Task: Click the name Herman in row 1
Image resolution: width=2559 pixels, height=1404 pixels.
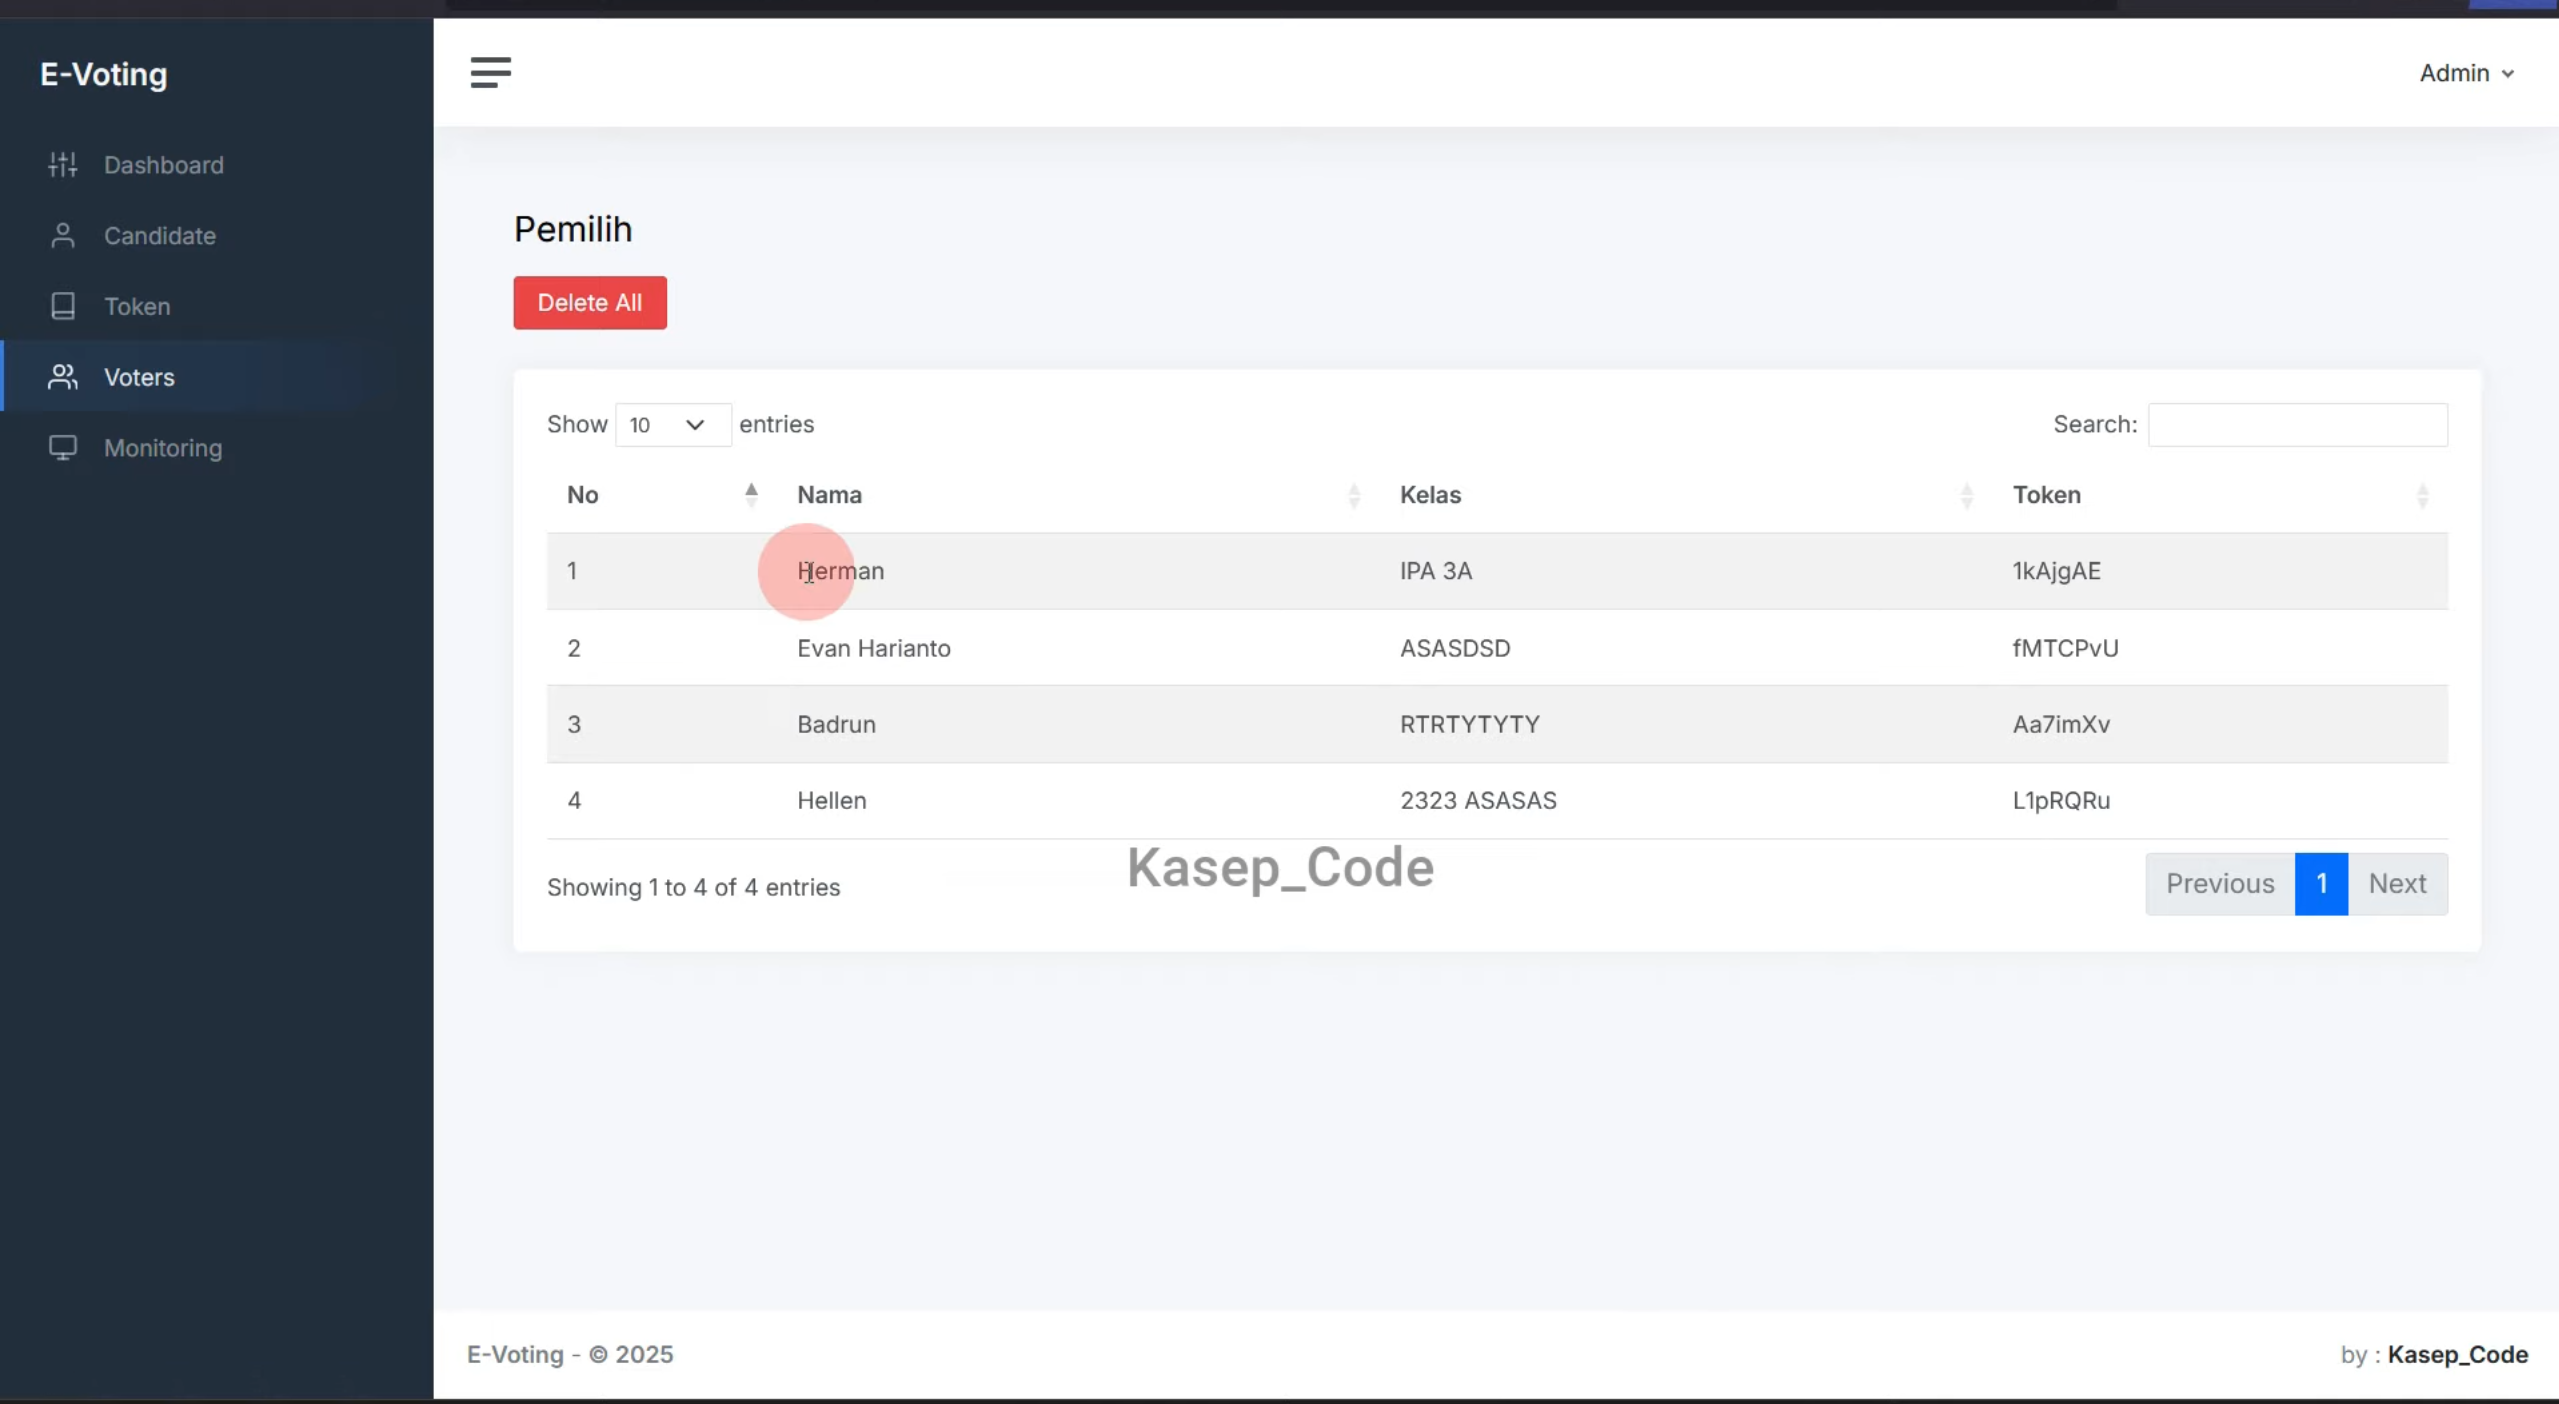Action: point(840,571)
